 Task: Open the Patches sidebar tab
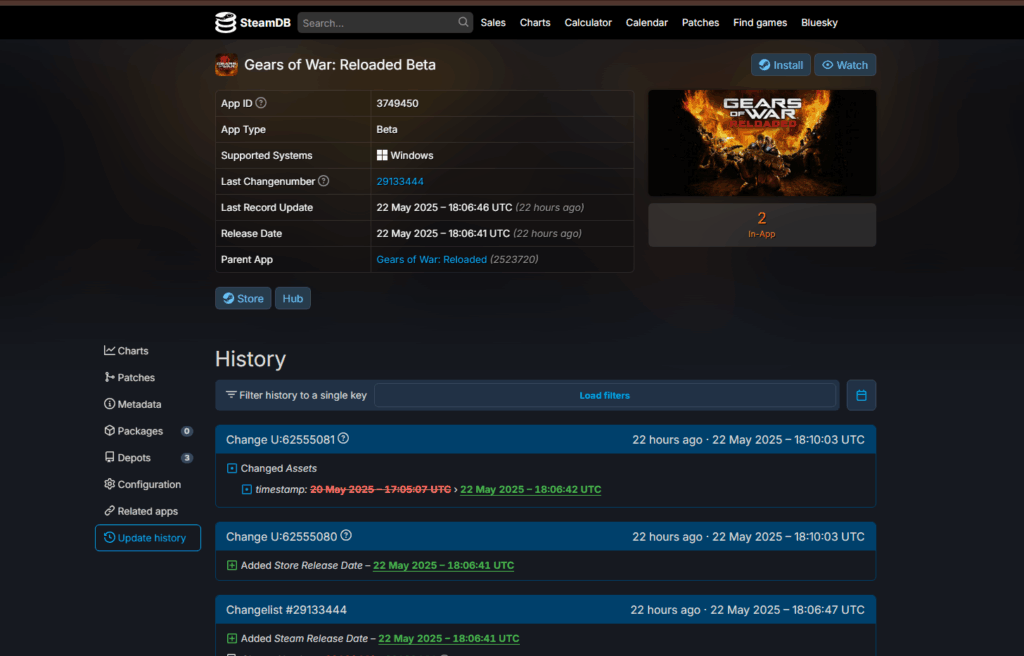148,378
